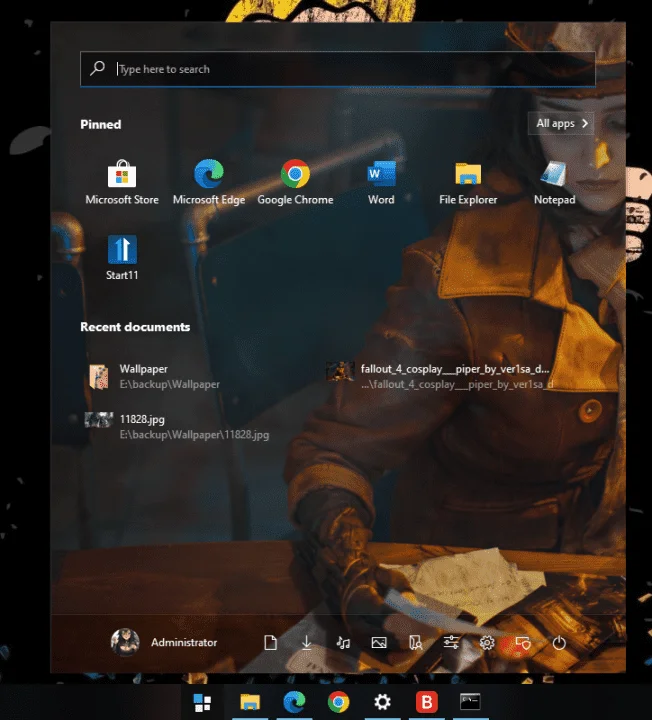Image resolution: width=652 pixels, height=720 pixels.
Task: Open the Documents folder shortcut icon
Action: click(x=270, y=643)
